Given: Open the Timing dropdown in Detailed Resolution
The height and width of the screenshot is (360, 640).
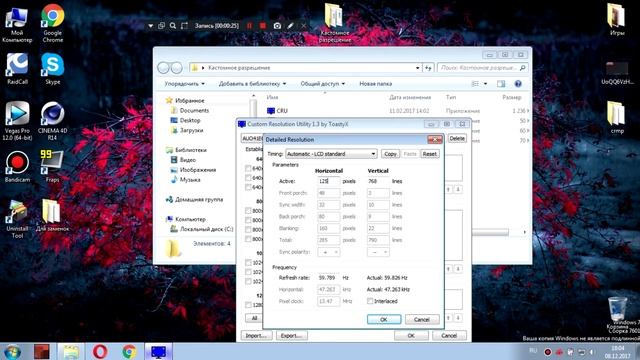Looking at the screenshot, I should point(331,154).
